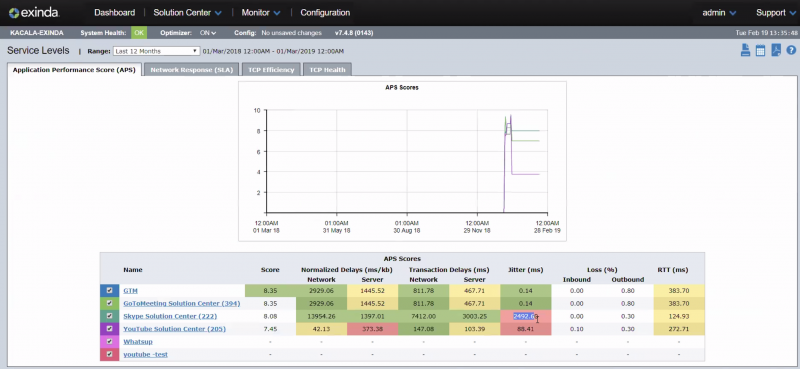Viewport: 800px width, 369px height.
Task: Click the date range text 01/Mar/2018 - 01/Mar/2019
Action: point(273,51)
